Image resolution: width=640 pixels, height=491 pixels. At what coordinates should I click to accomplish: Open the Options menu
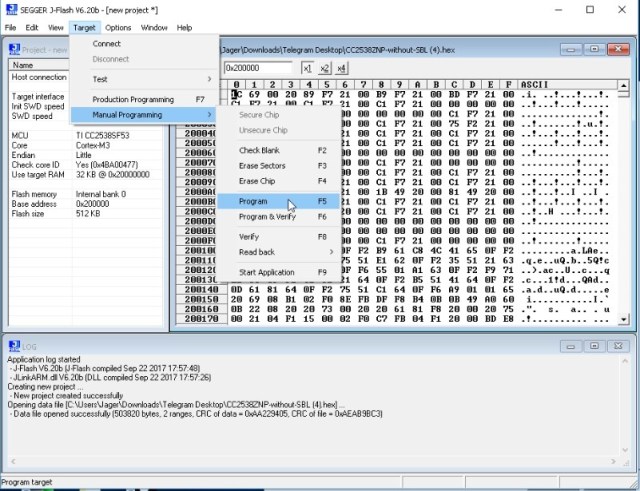pyautogui.click(x=118, y=28)
